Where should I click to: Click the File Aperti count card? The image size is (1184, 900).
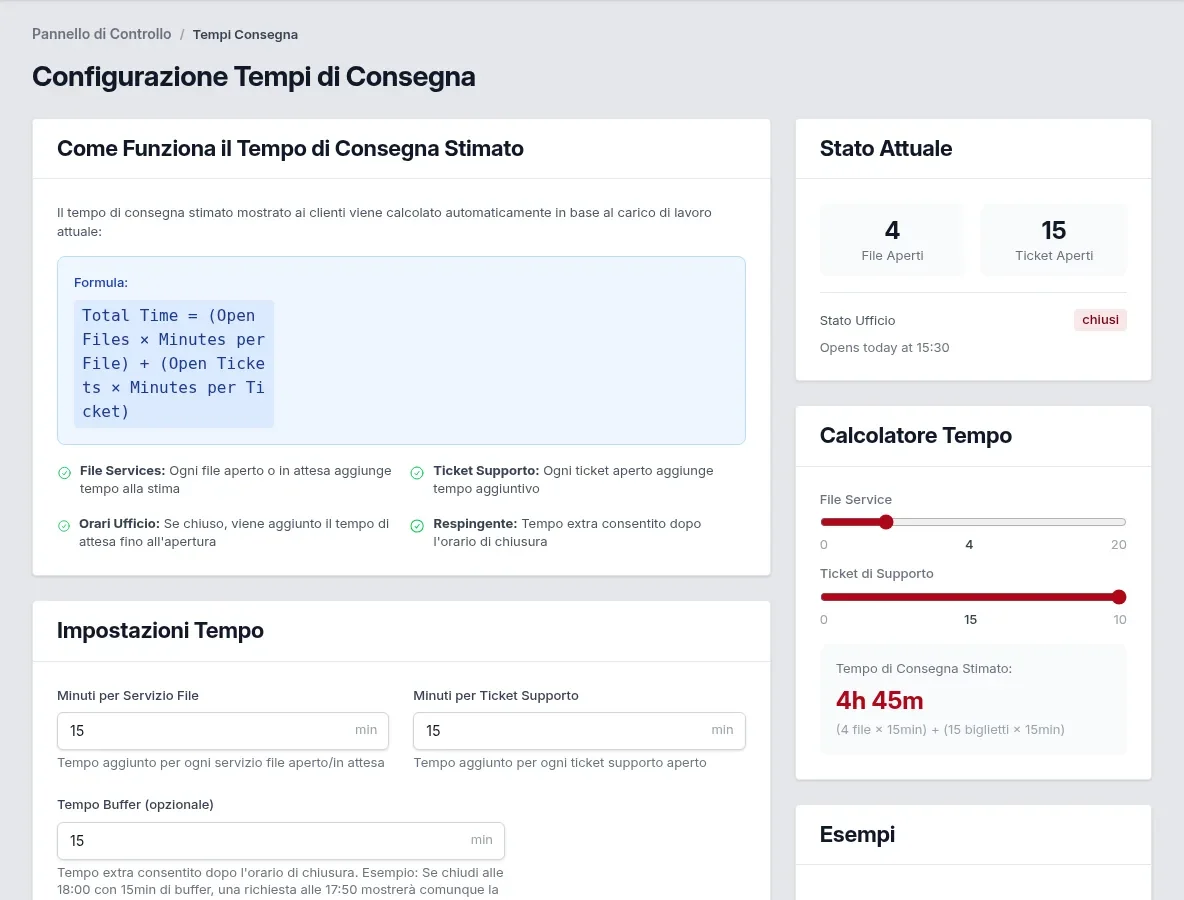click(x=892, y=240)
